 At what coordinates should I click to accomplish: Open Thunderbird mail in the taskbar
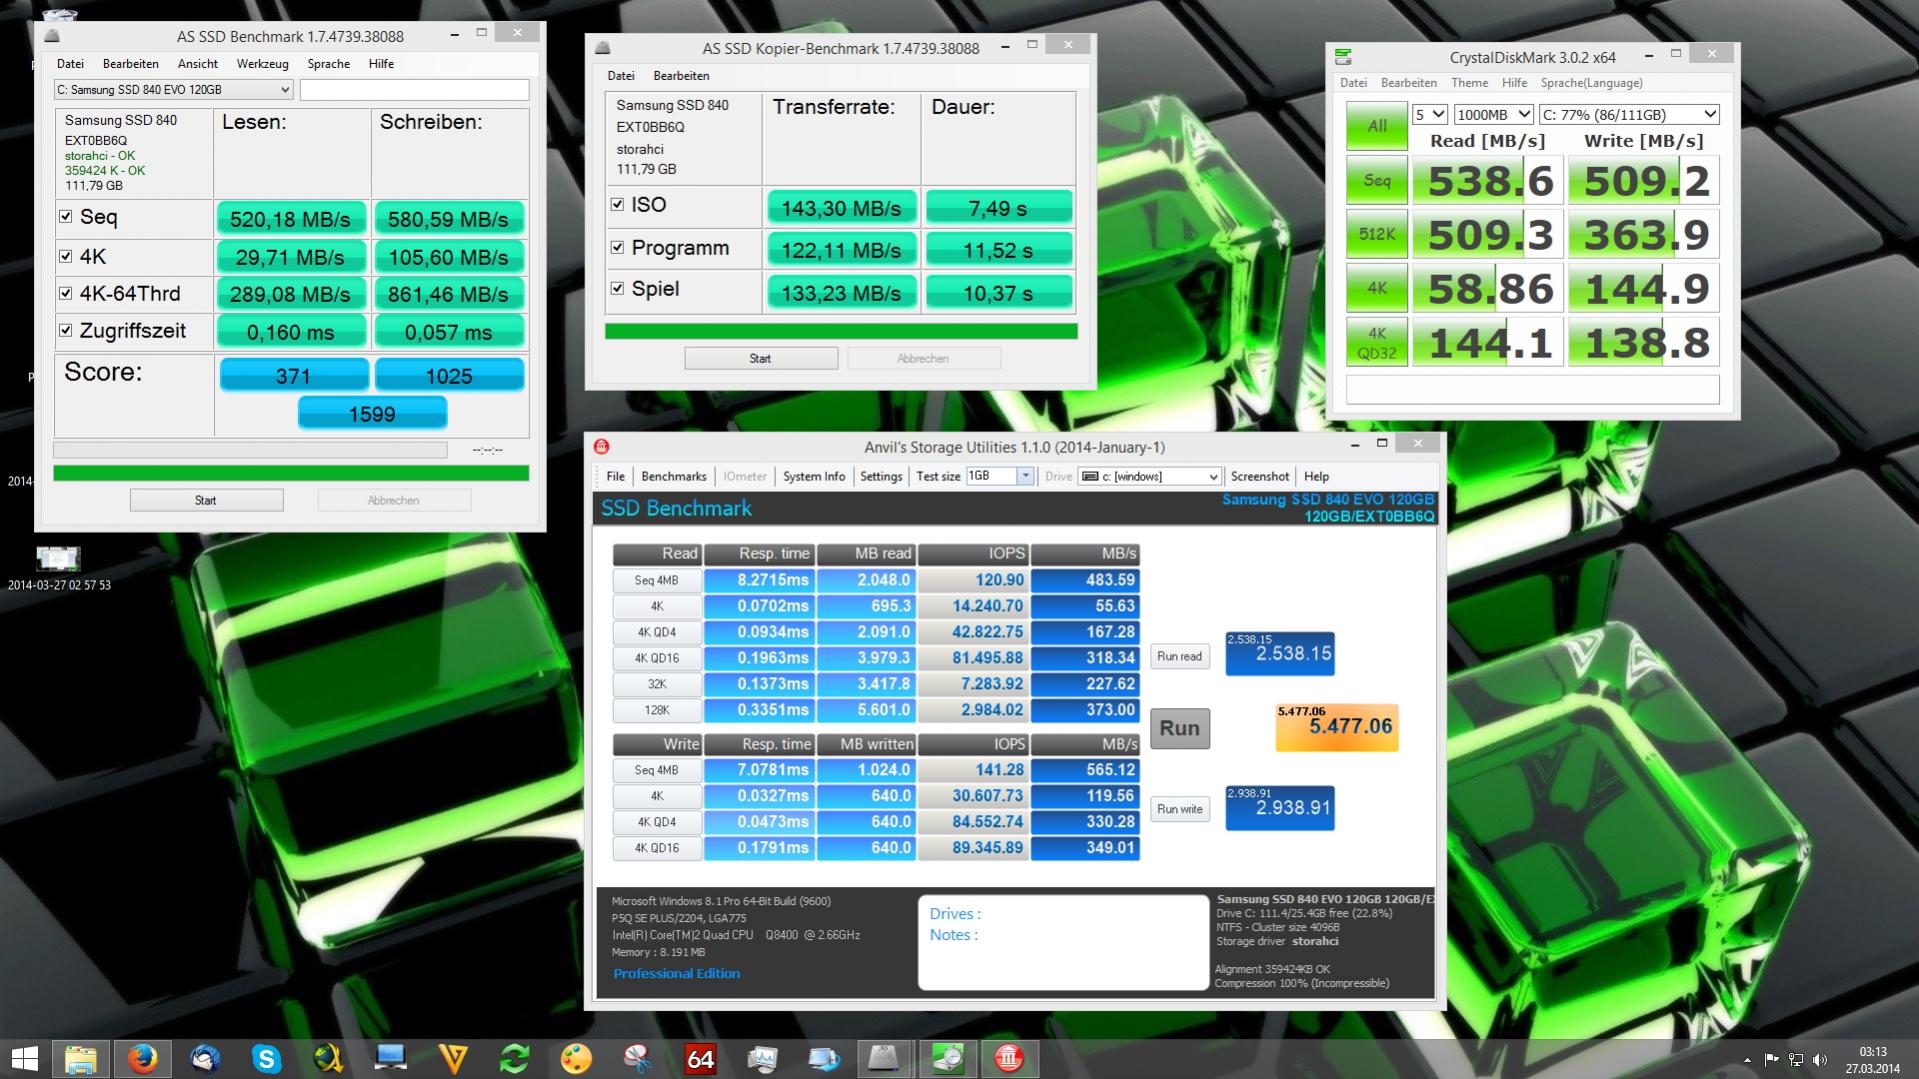[205, 1059]
